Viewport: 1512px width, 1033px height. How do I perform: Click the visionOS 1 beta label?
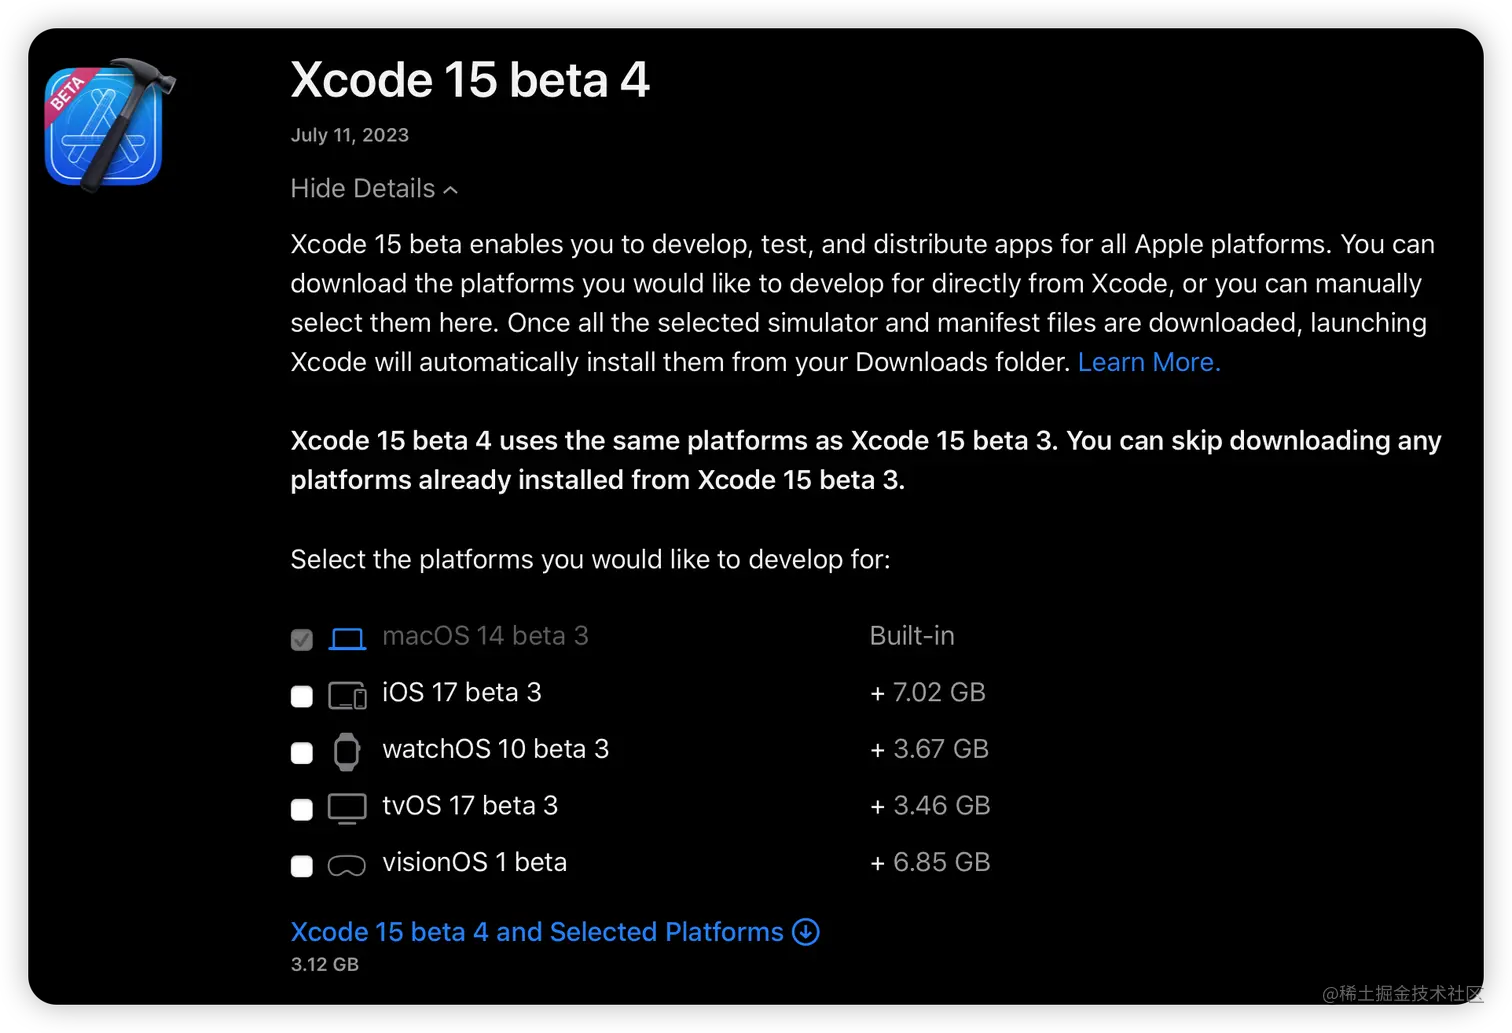(x=474, y=862)
